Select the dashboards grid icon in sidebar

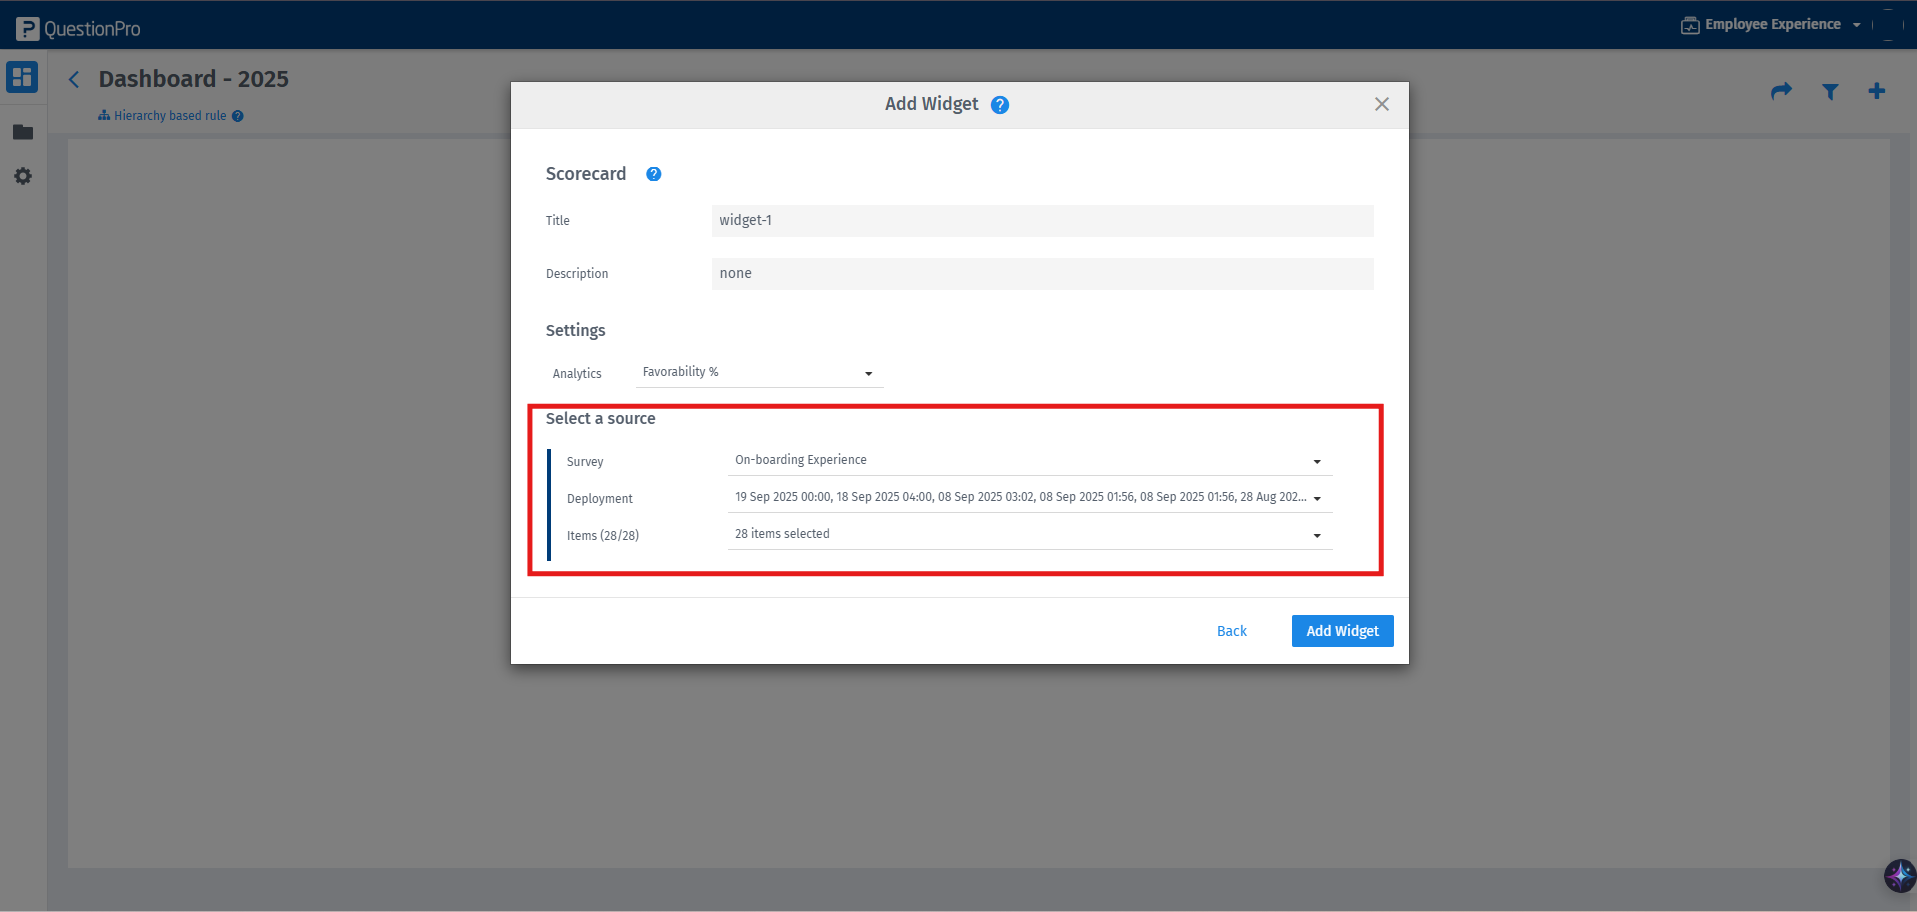pyautogui.click(x=22, y=77)
